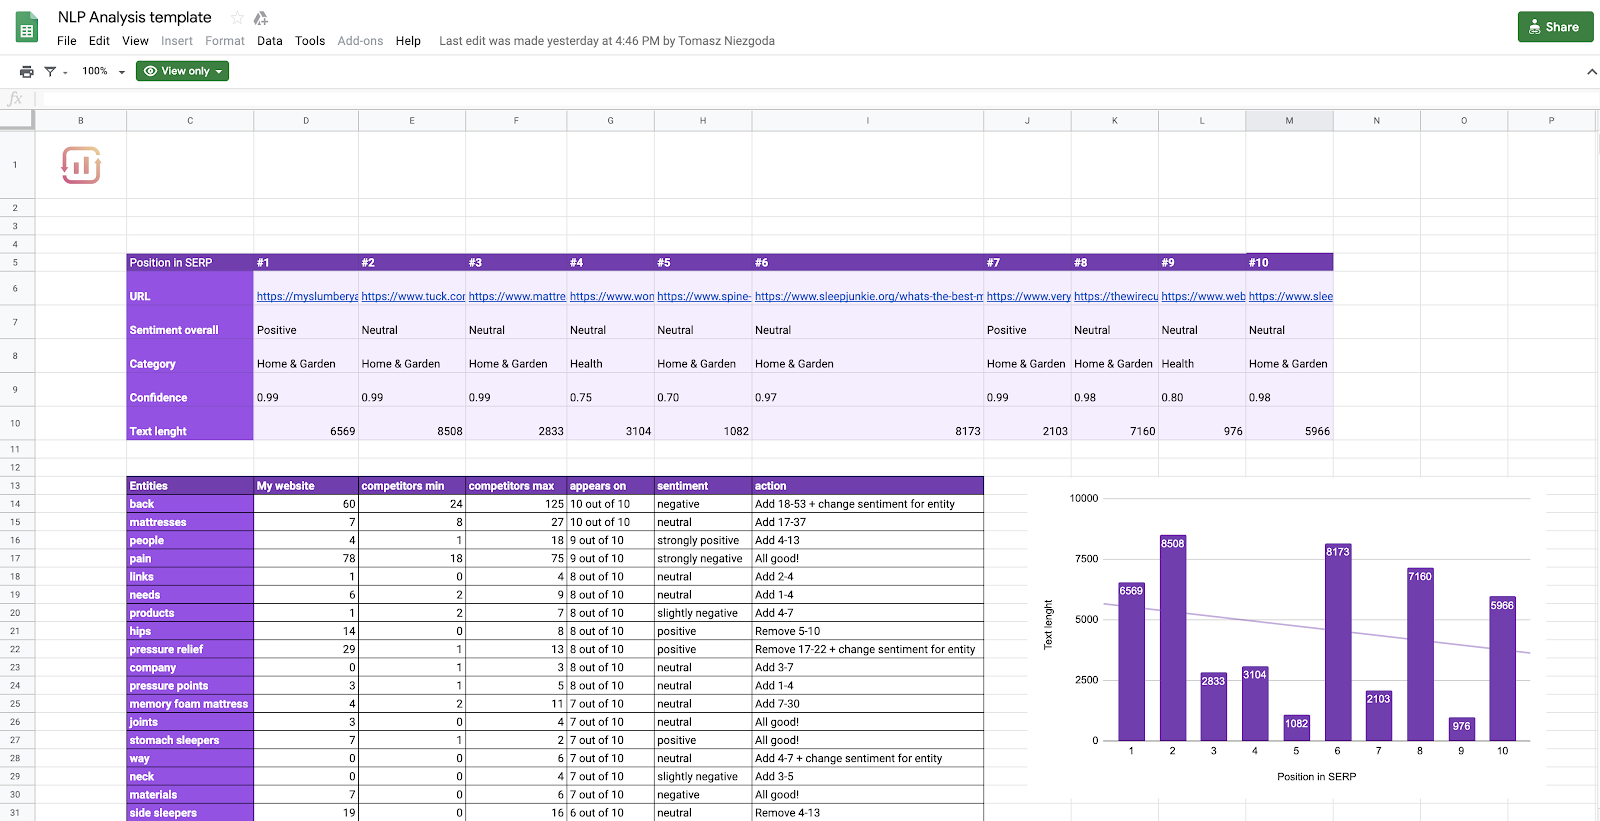1600x821 pixels.
Task: Open the tuck.com URL link for #2
Action: pos(413,296)
